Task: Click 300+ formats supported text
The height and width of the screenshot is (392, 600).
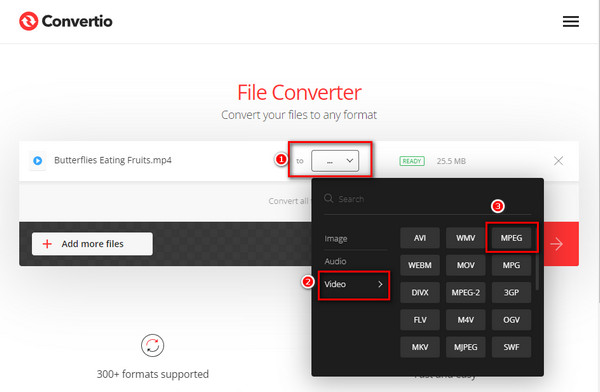Action: (x=153, y=374)
